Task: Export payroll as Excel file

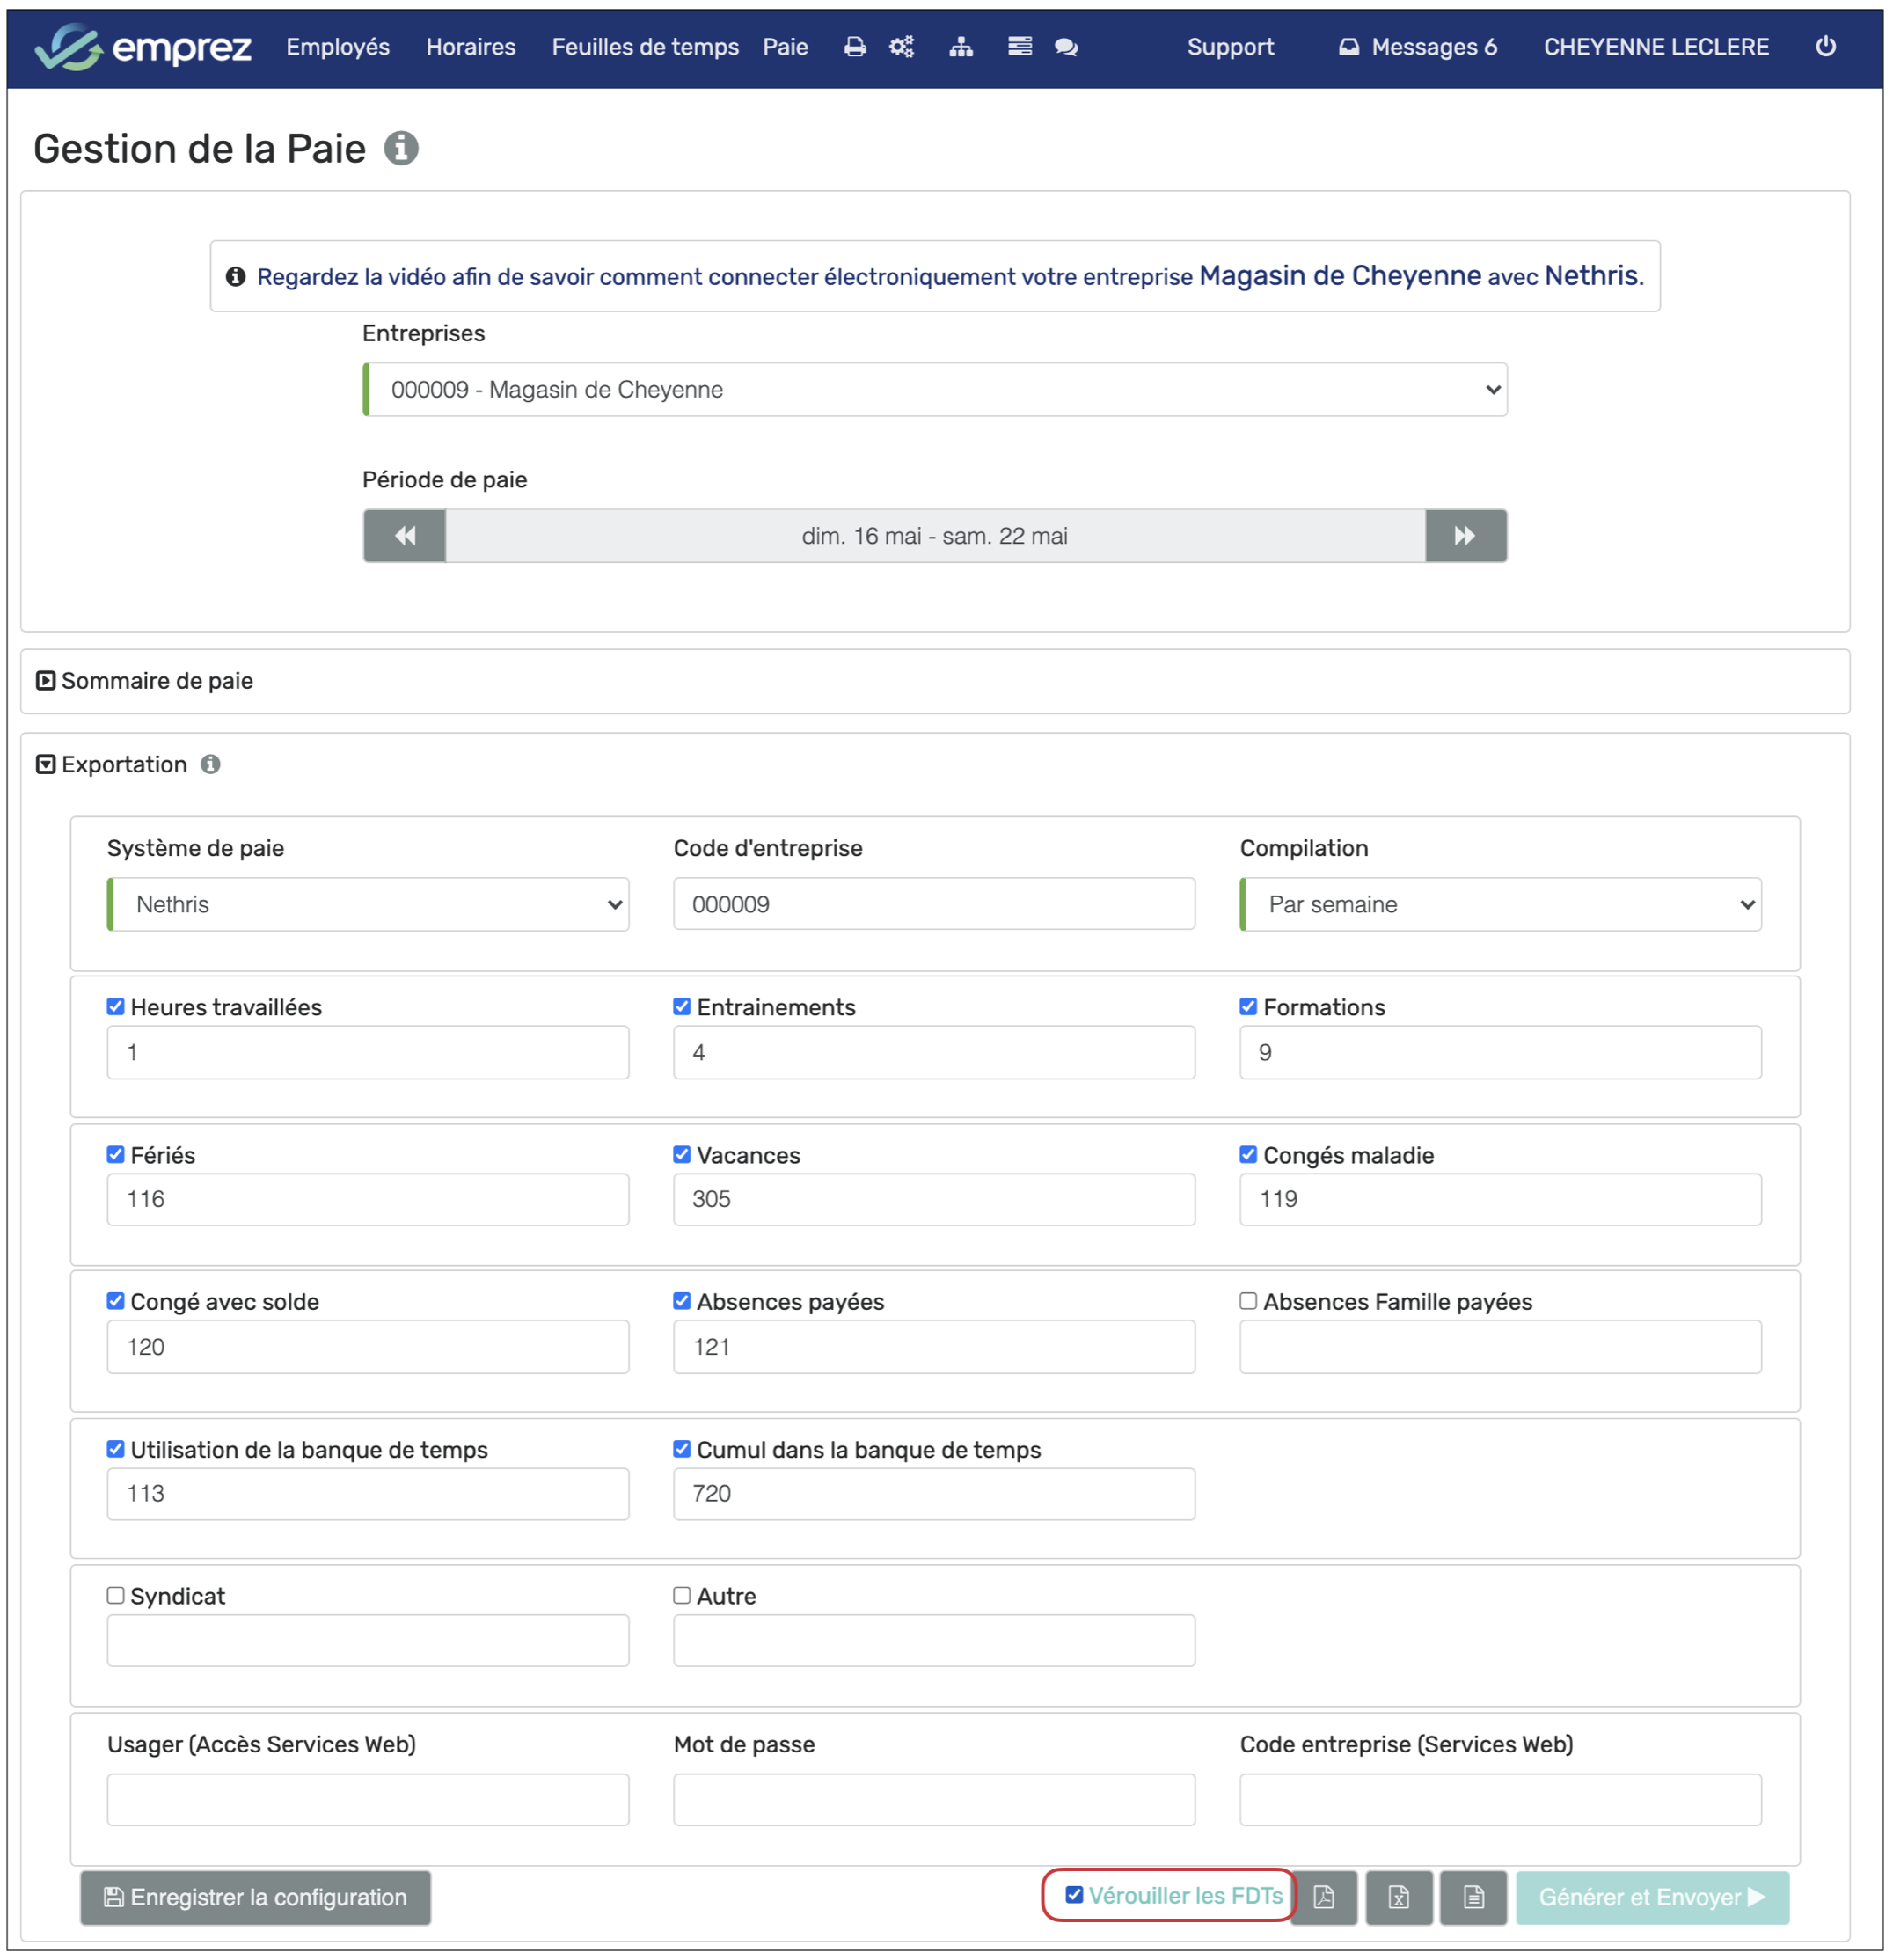Action: pos(1398,1897)
